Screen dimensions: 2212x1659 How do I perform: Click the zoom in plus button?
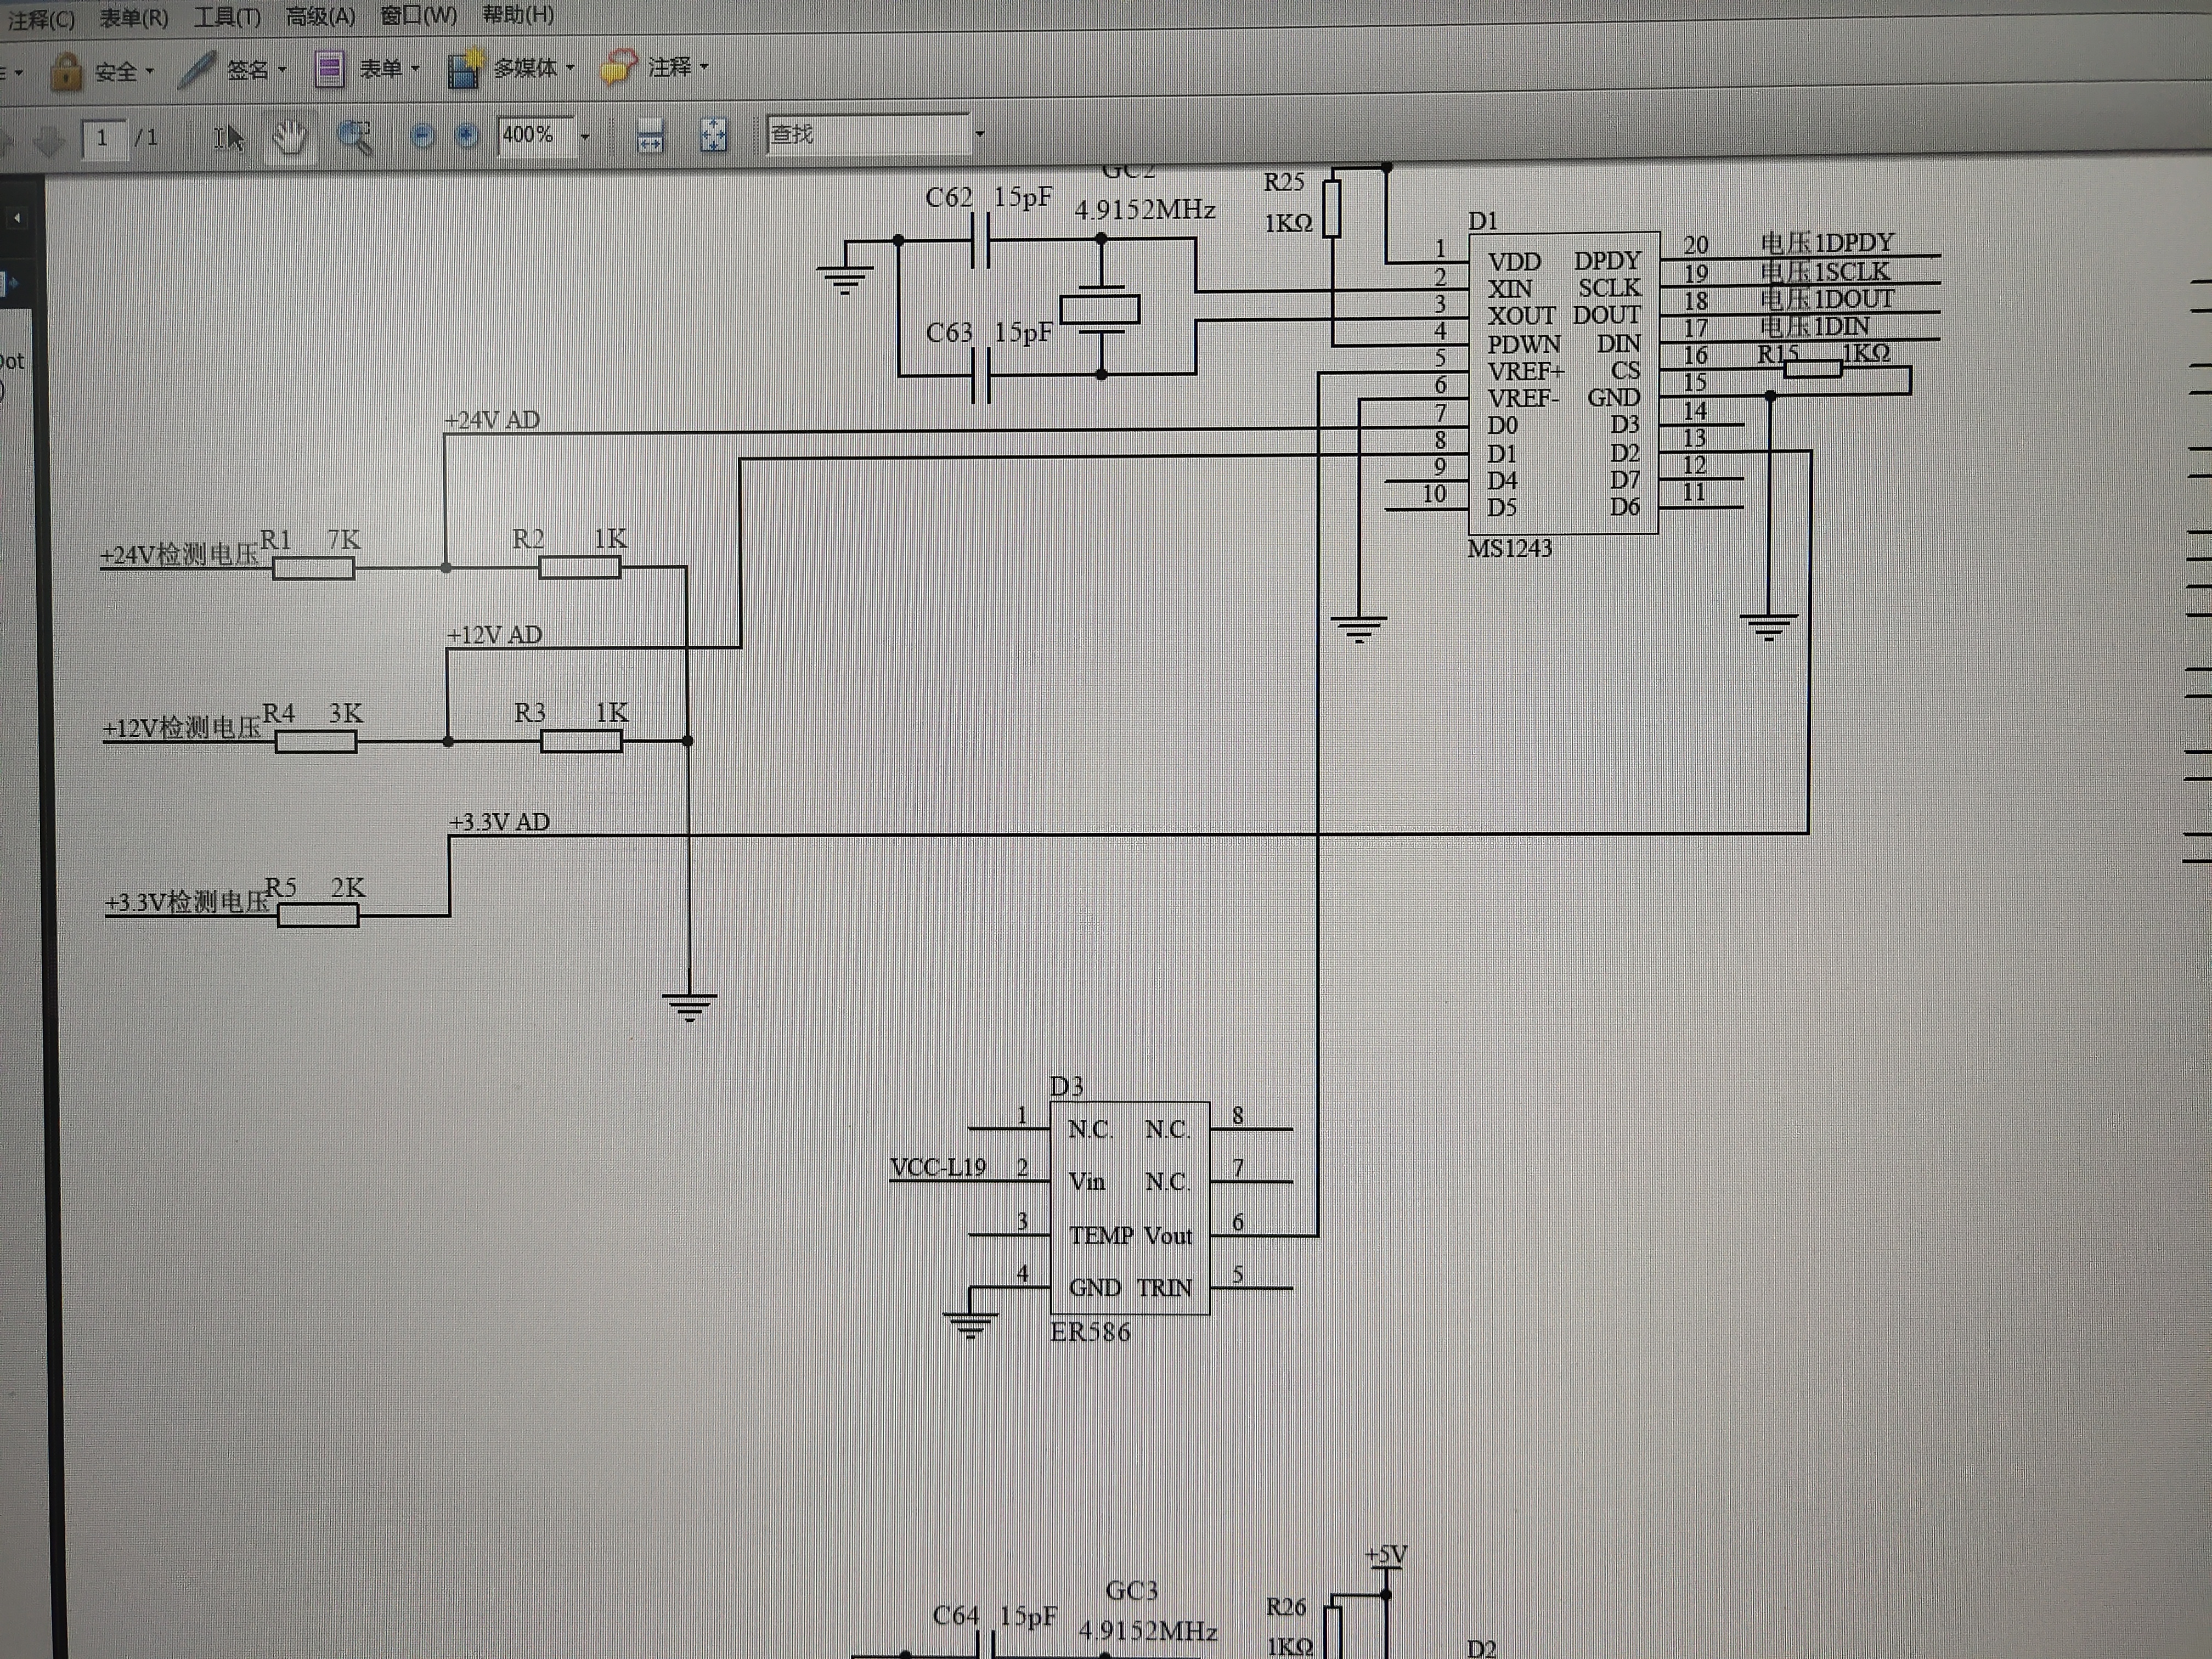click(466, 136)
